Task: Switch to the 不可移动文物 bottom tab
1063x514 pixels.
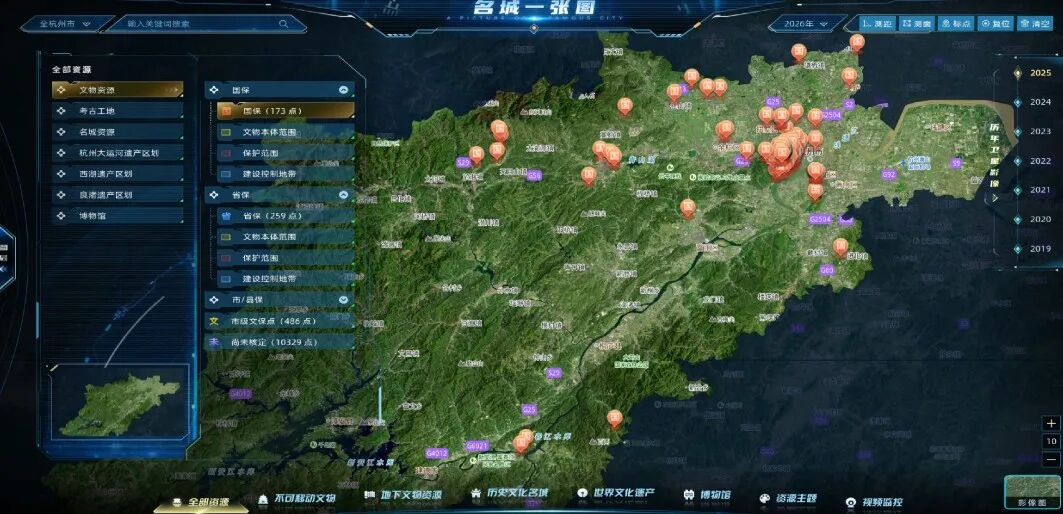Action: click(x=297, y=498)
